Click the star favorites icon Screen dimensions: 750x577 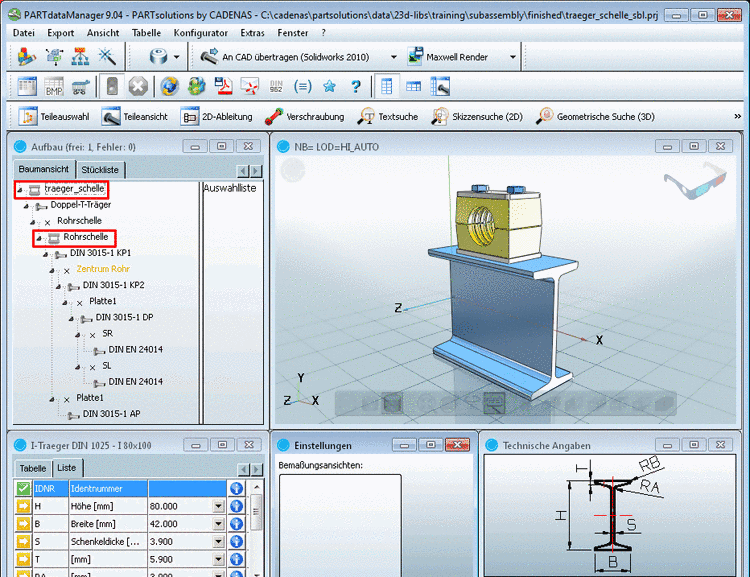(x=330, y=87)
